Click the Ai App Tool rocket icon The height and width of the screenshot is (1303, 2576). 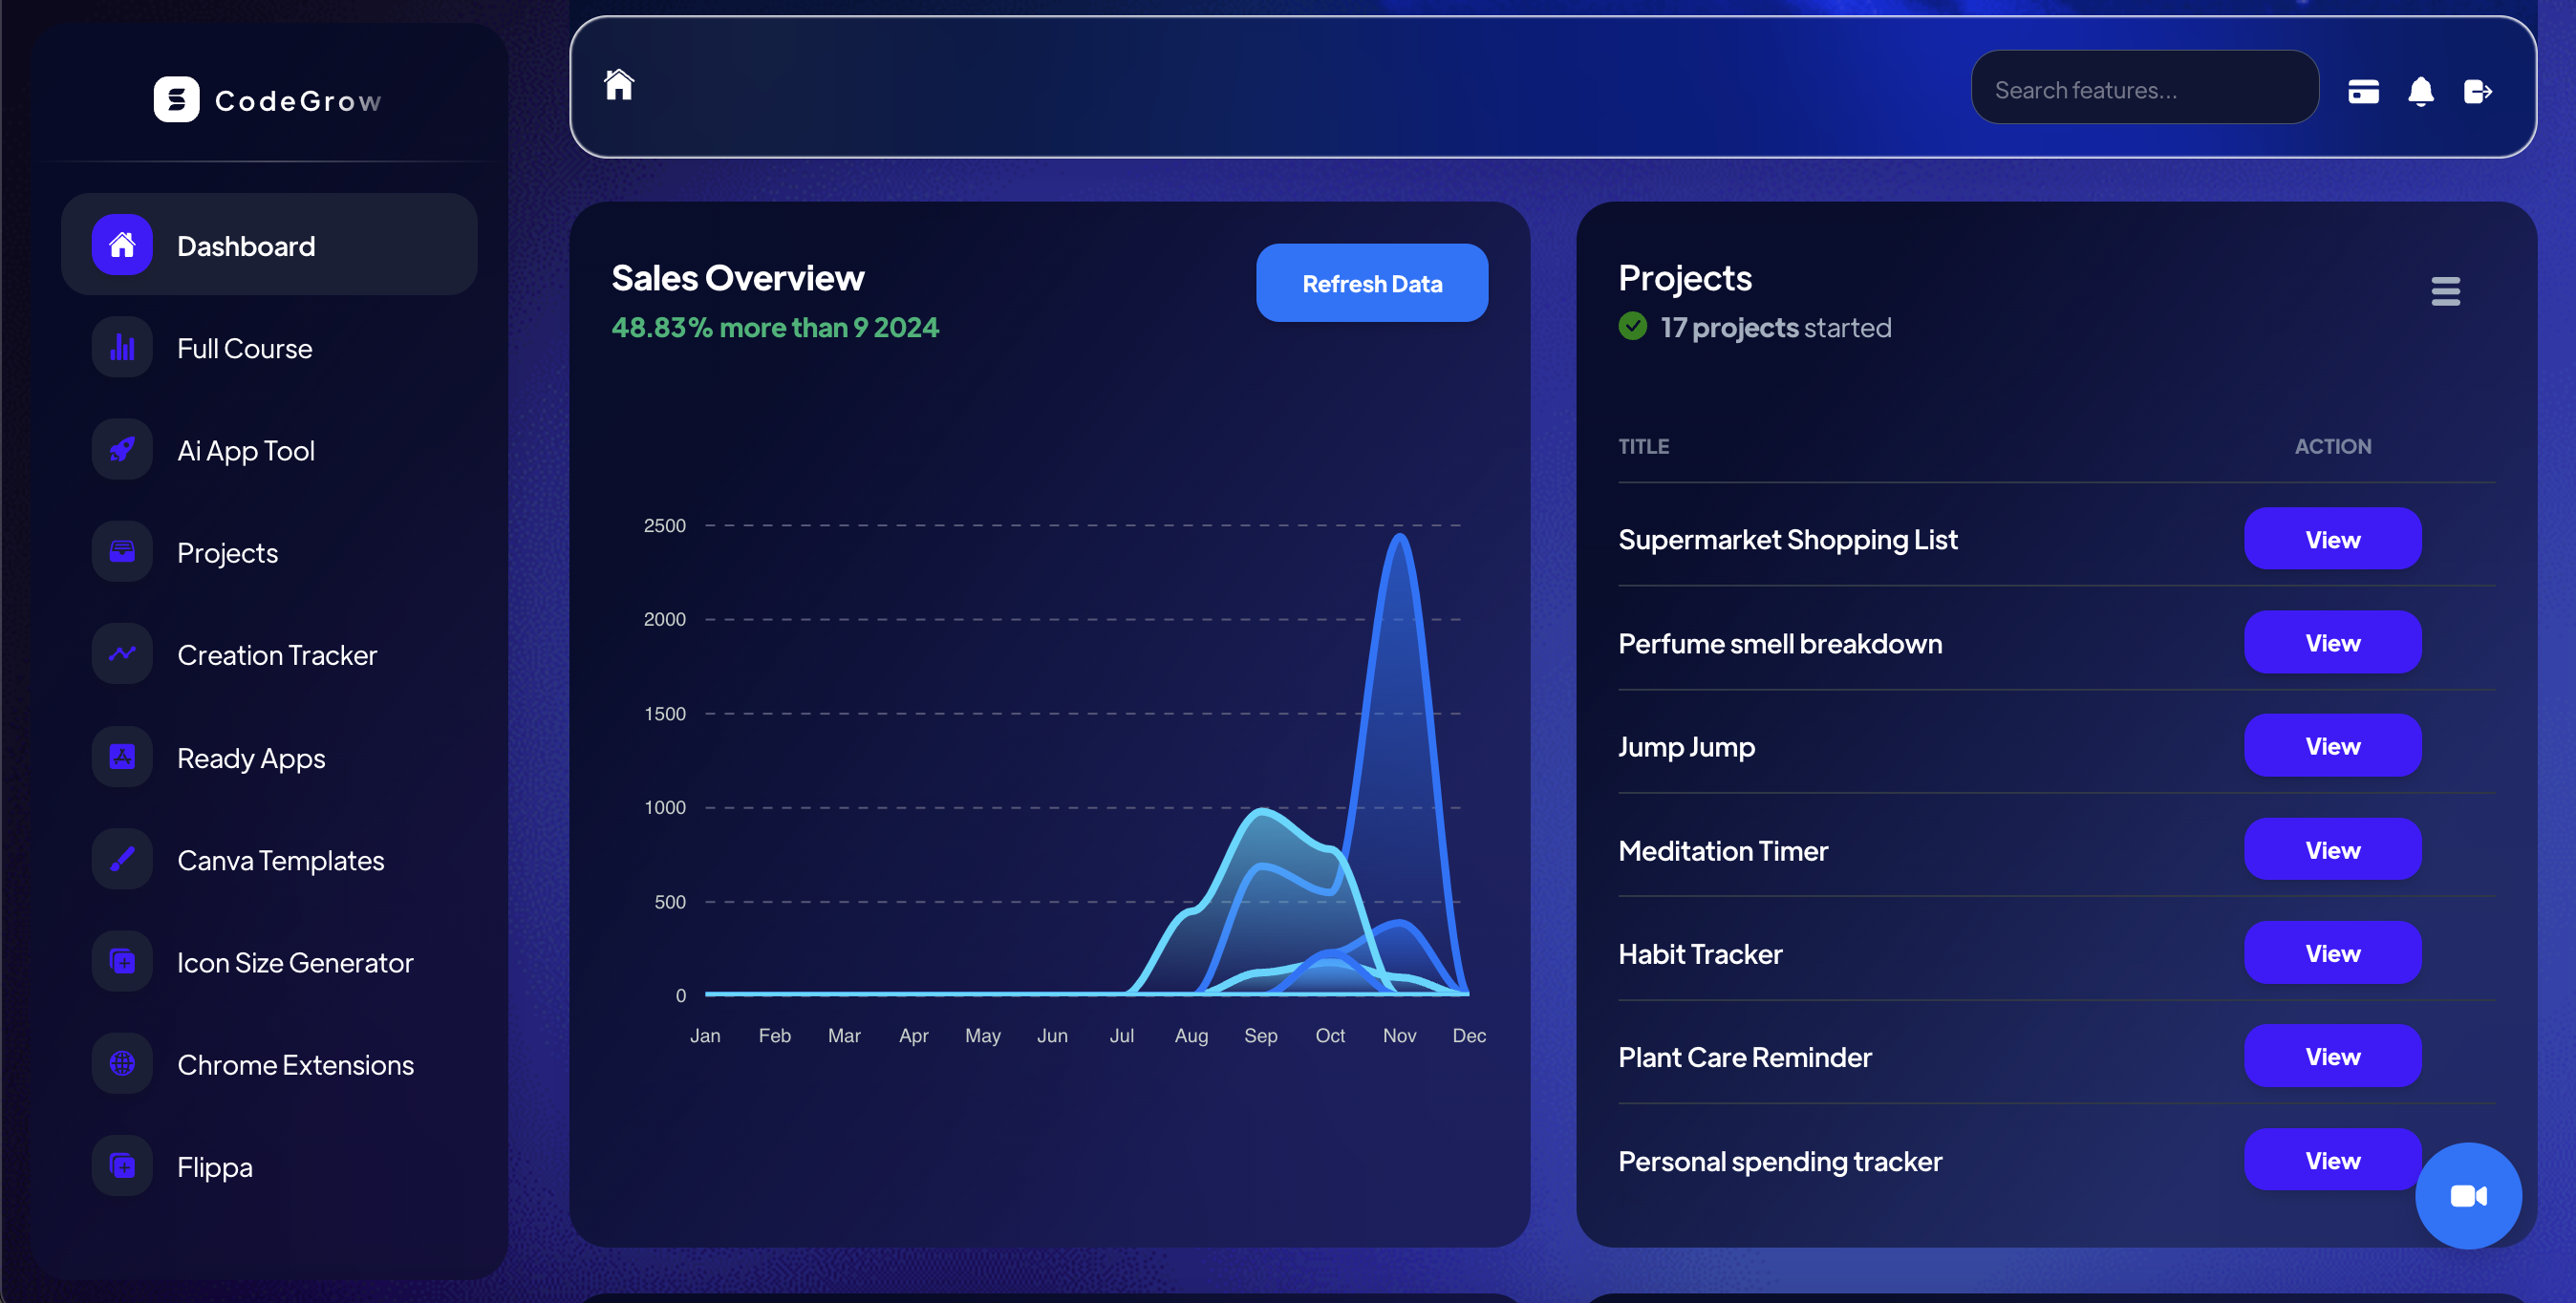point(122,450)
